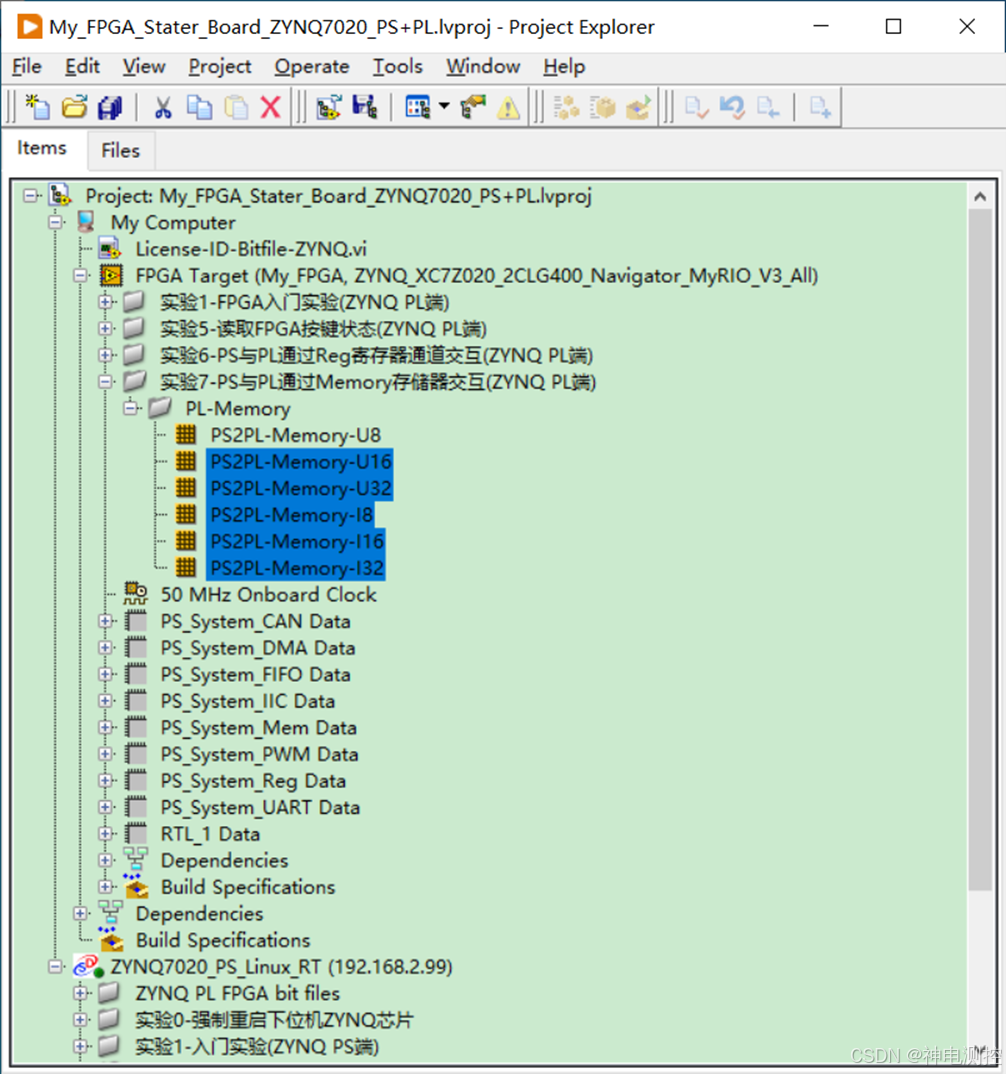Click the Build All toolbar icon
The height and width of the screenshot is (1074, 1006).
tap(566, 108)
